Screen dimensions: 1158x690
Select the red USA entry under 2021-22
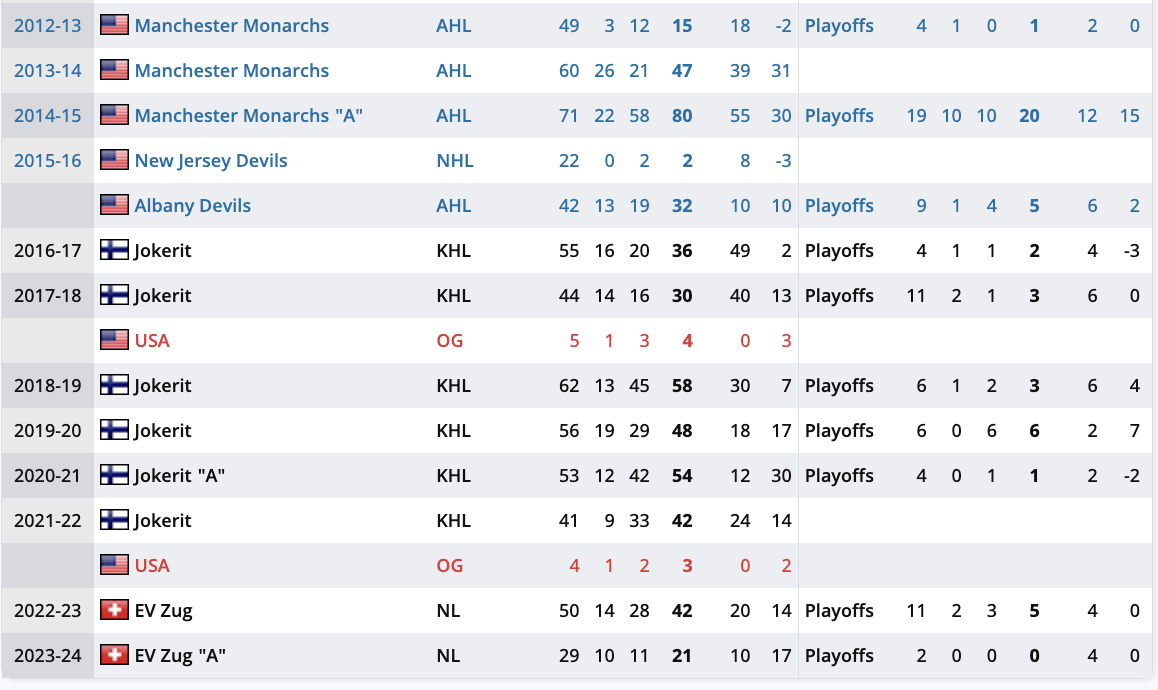(151, 566)
